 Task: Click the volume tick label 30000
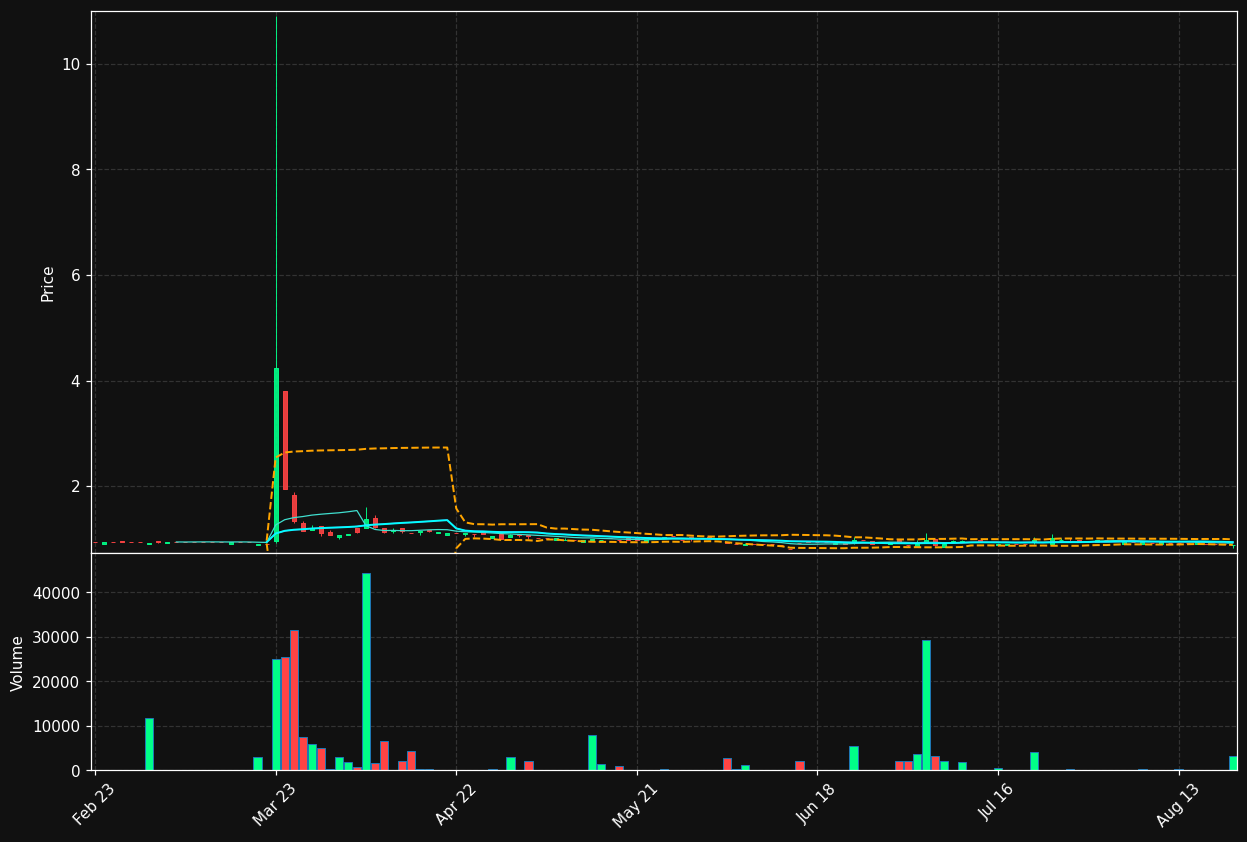tap(57, 637)
